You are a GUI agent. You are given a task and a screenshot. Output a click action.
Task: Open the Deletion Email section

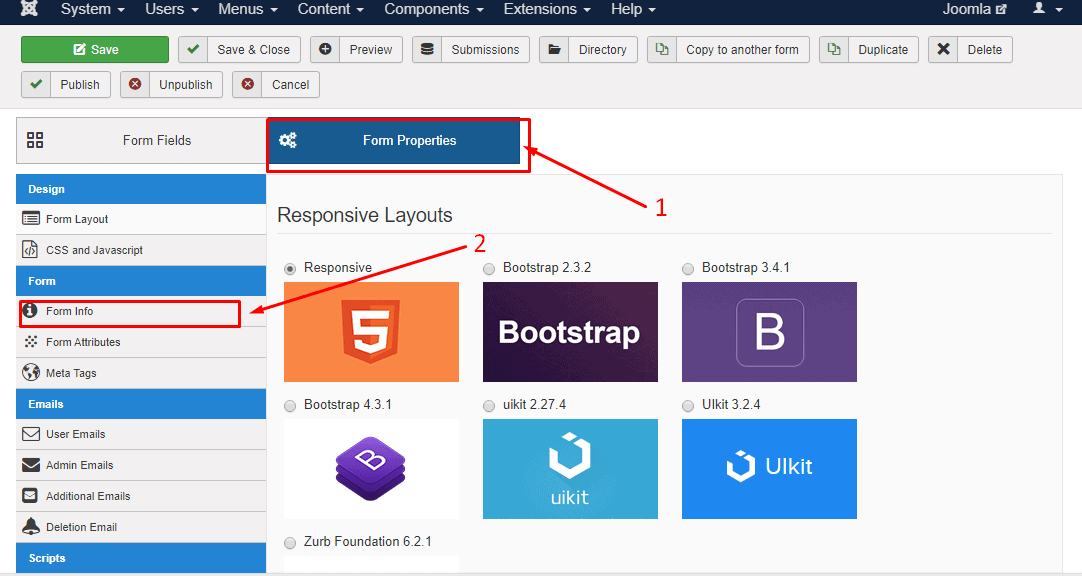coord(141,527)
